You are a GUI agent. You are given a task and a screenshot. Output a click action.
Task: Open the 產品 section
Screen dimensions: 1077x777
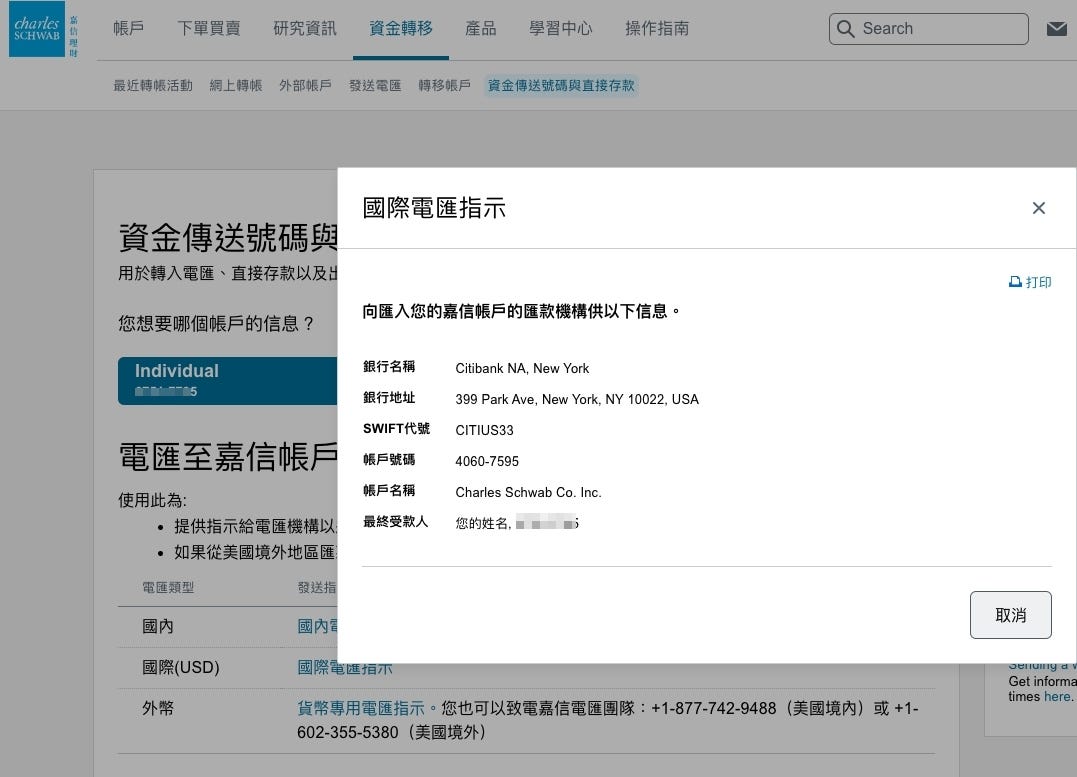click(480, 29)
